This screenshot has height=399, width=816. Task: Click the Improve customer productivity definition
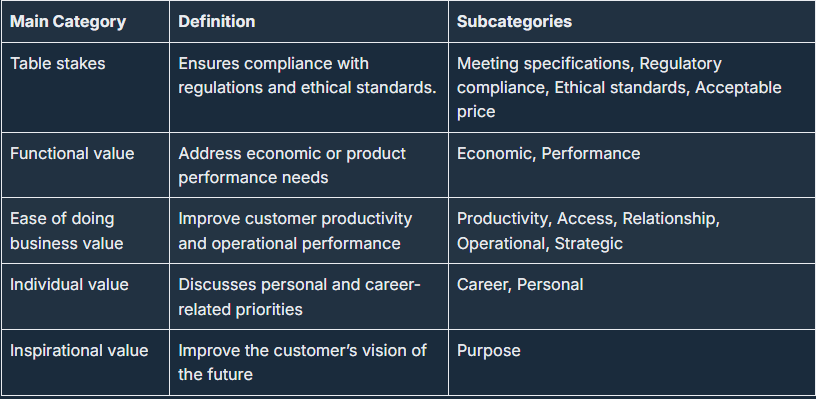click(295, 230)
